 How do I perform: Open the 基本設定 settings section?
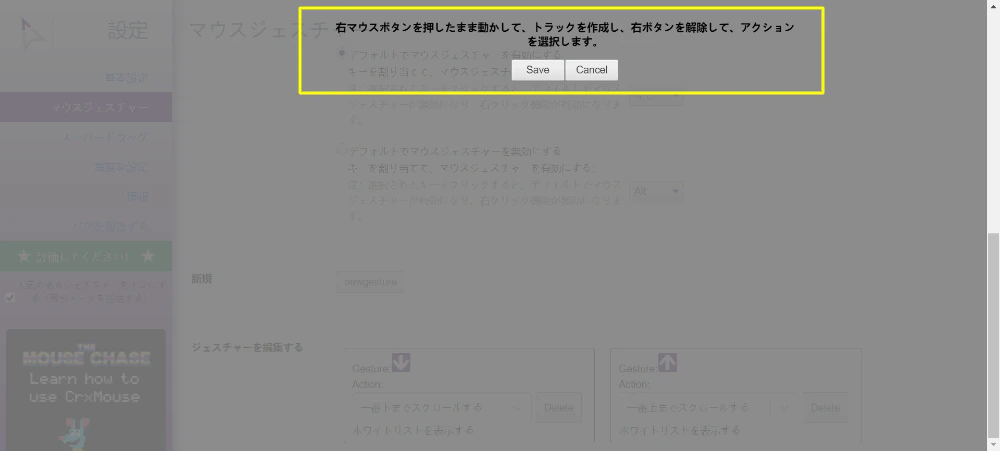126,78
